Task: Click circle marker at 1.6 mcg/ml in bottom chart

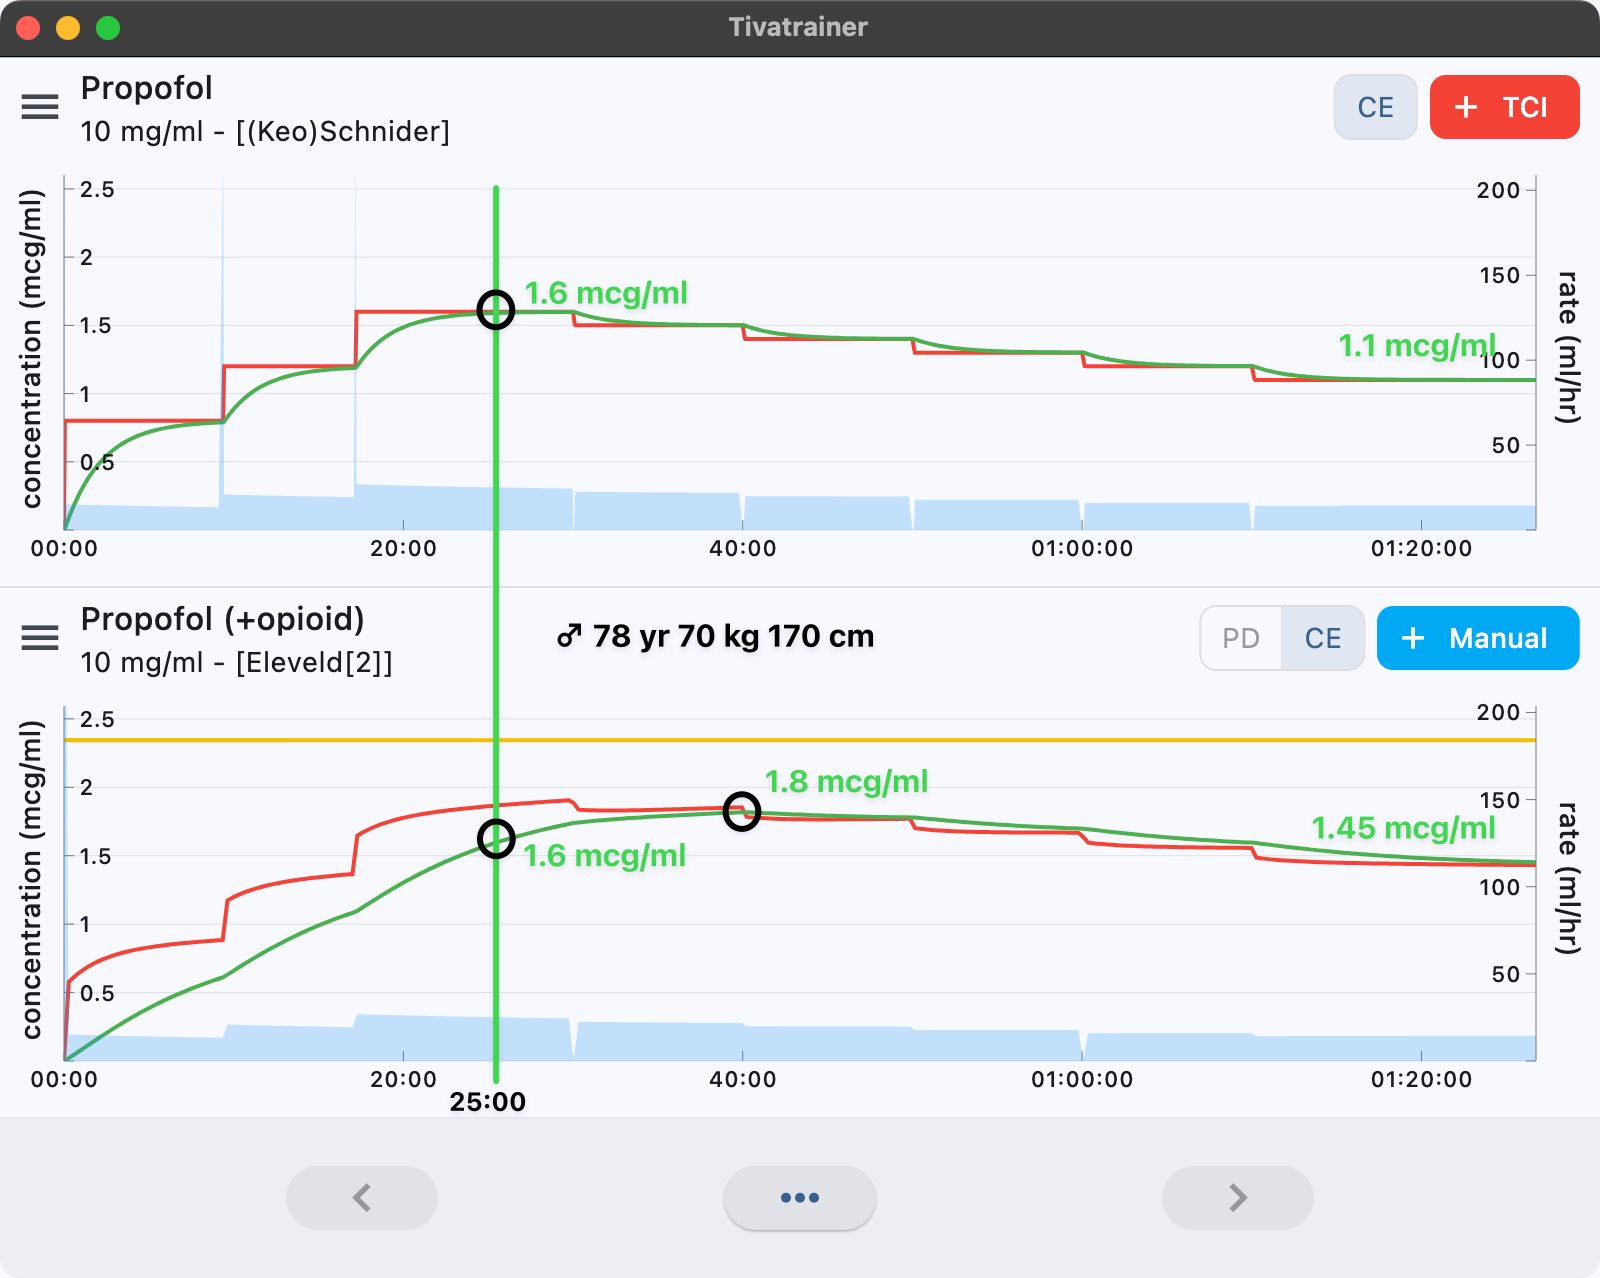Action: point(496,839)
